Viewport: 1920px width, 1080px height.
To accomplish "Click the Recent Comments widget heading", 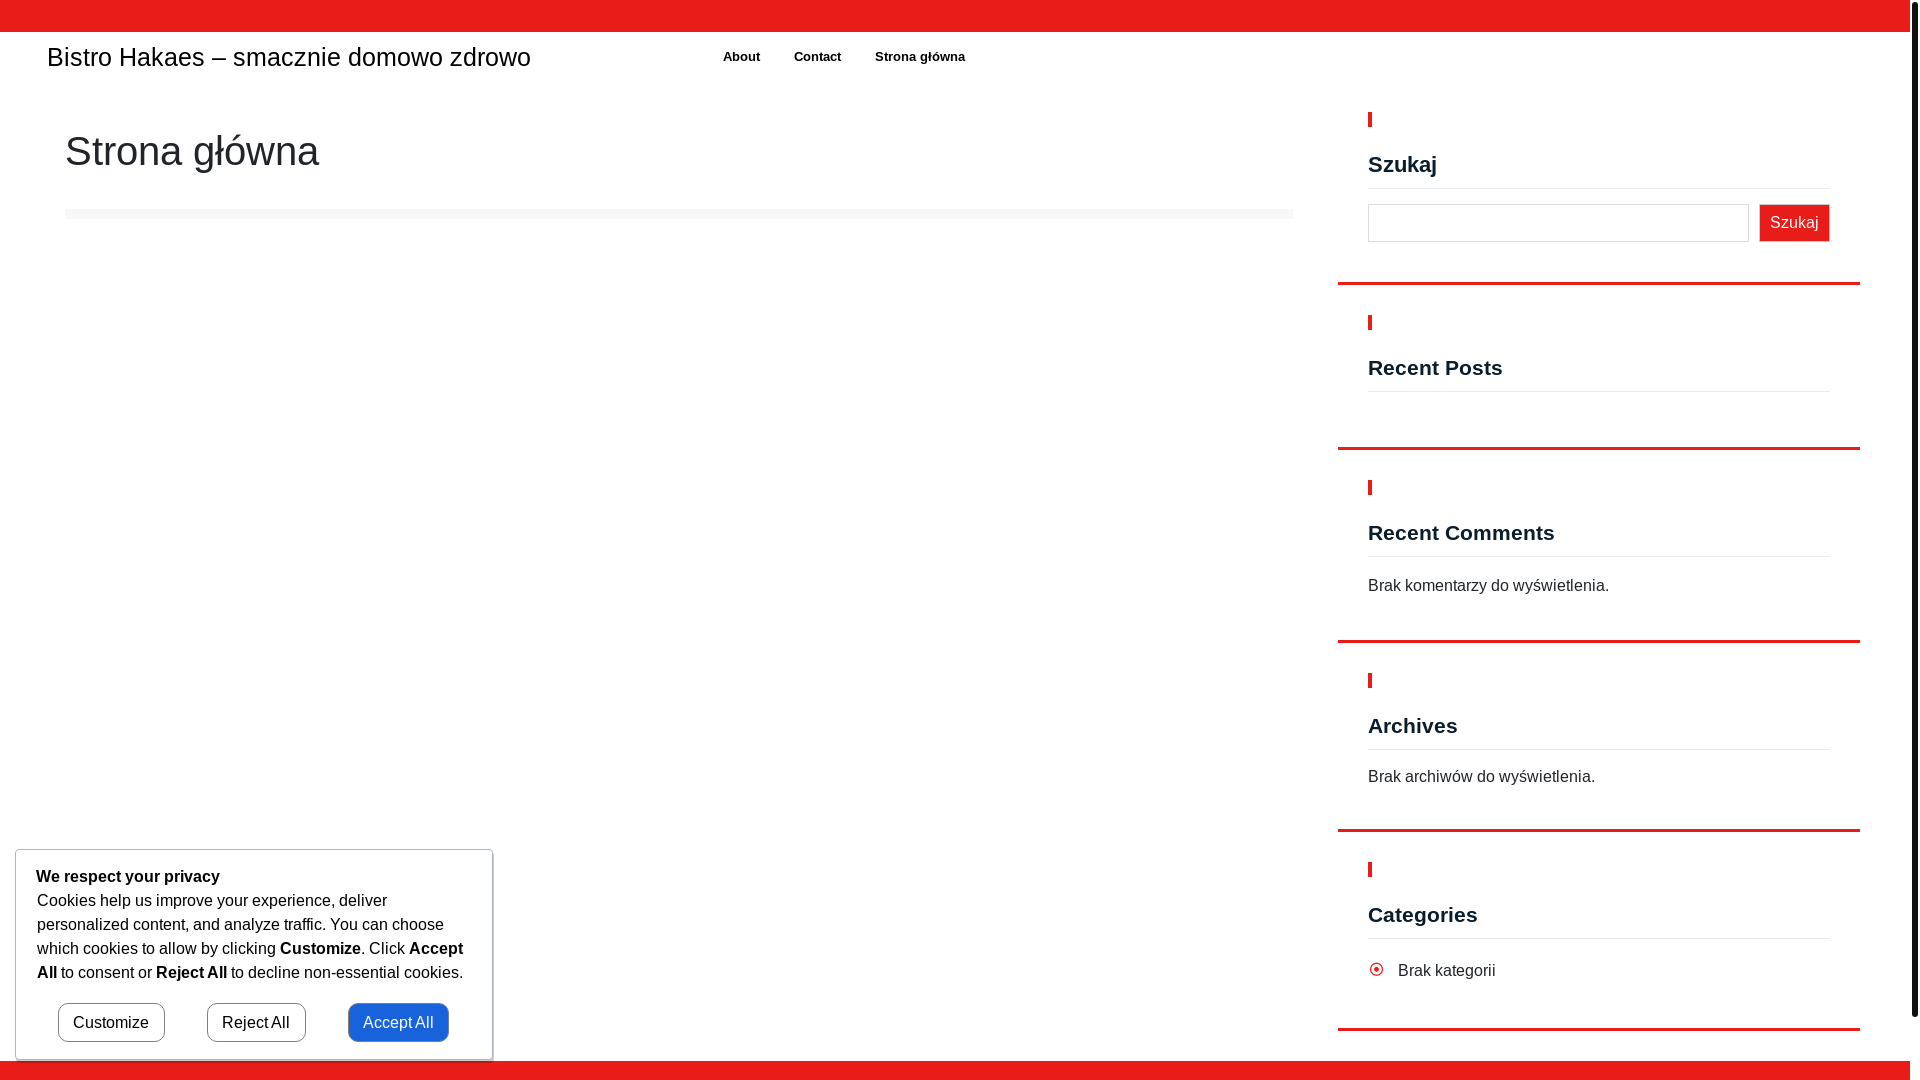I will pyautogui.click(x=1461, y=532).
